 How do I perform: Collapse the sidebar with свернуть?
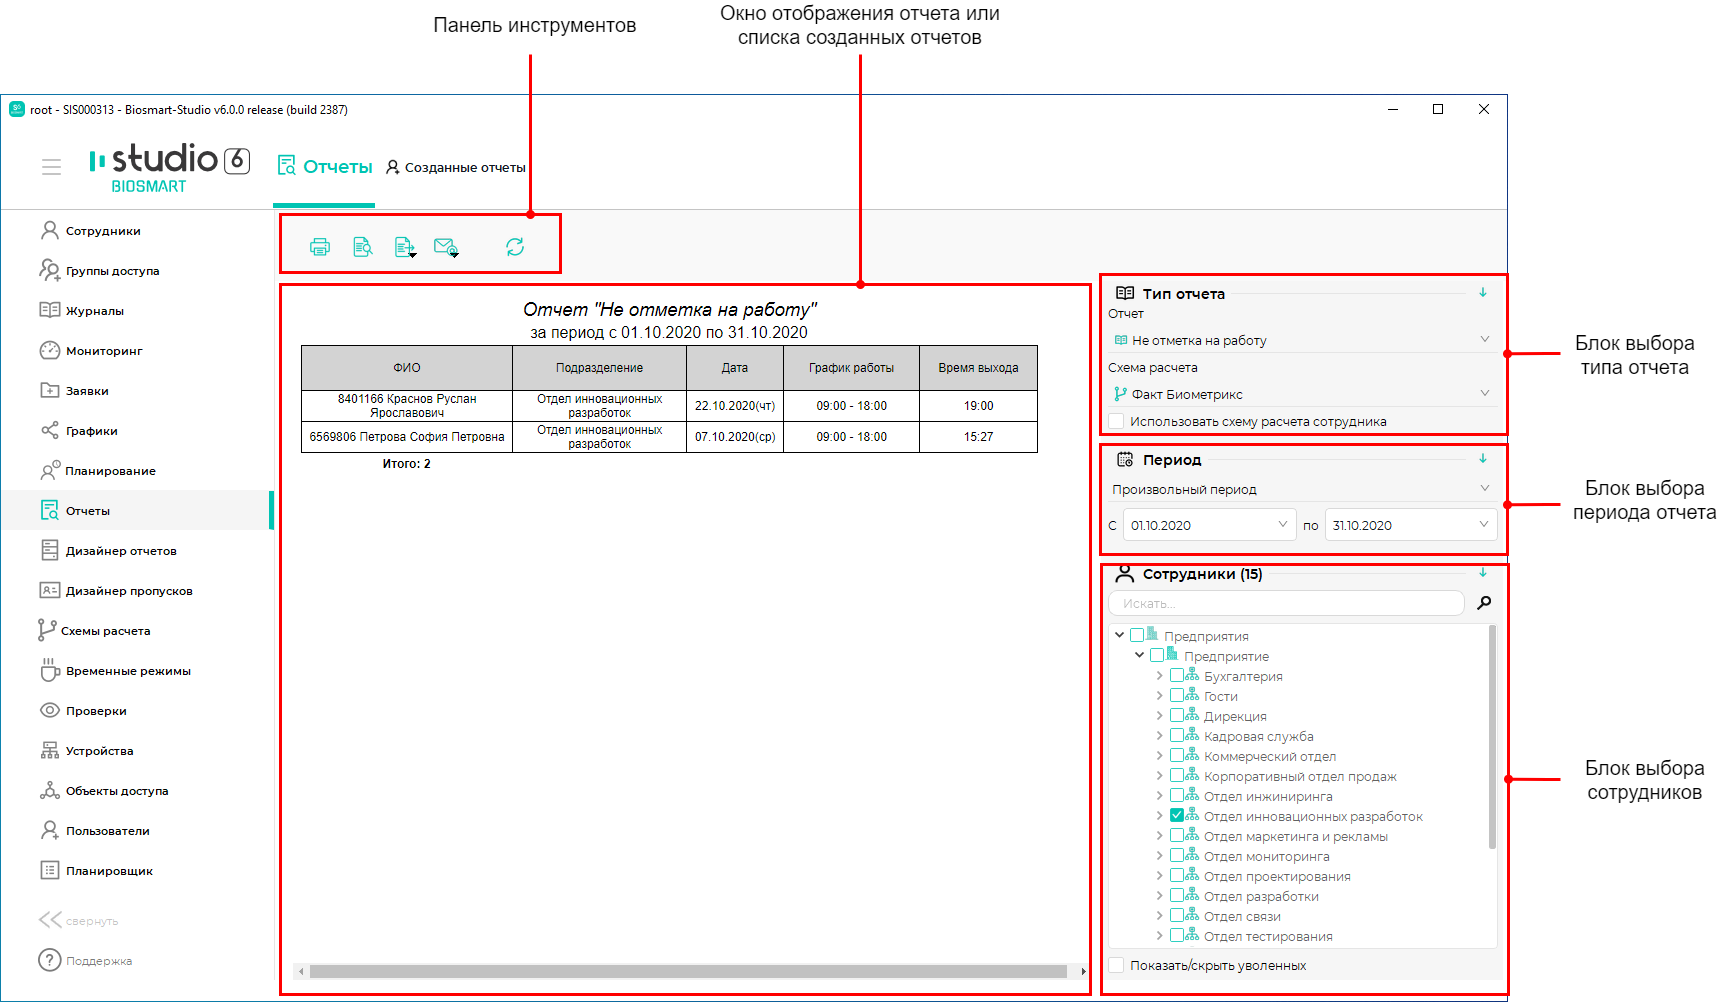pyautogui.click(x=92, y=921)
